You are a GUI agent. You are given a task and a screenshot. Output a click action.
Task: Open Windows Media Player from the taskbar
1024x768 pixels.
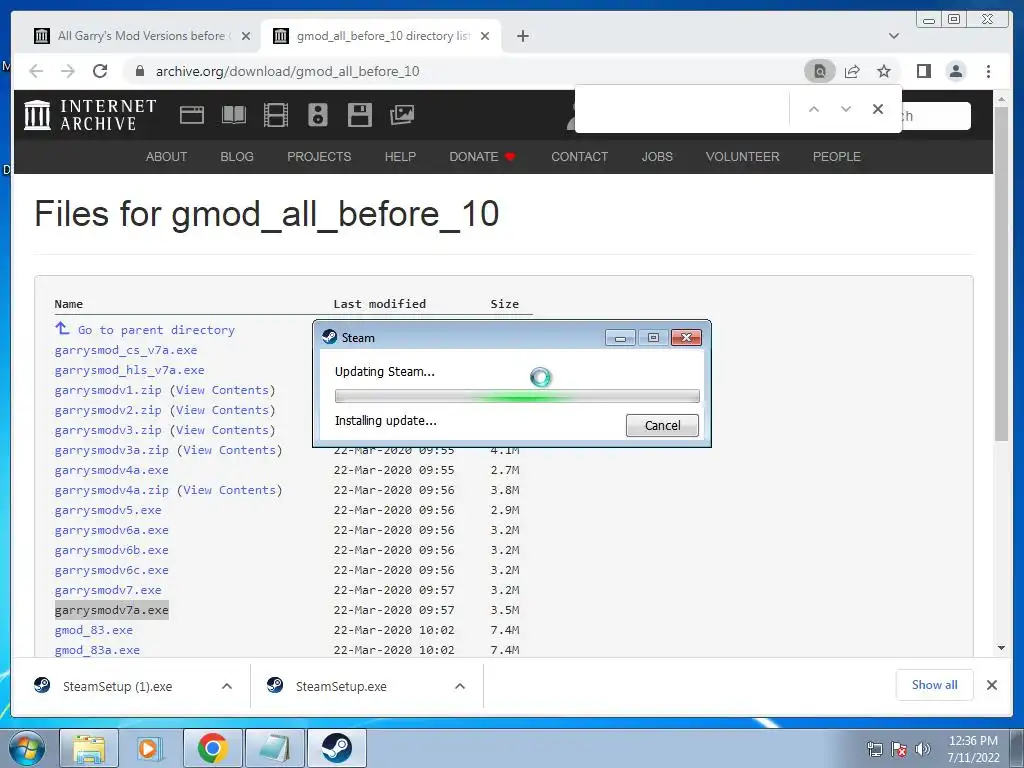click(148, 748)
